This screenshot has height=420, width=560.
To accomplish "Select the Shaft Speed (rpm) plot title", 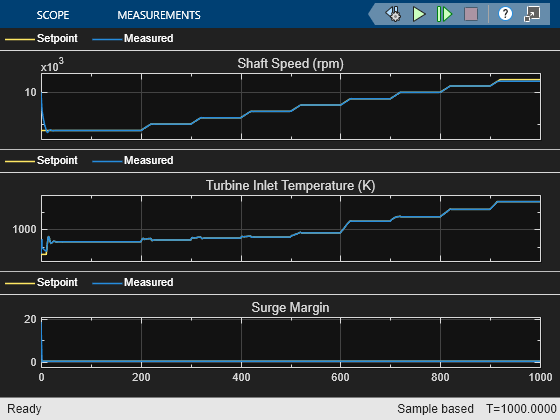I will (x=290, y=64).
